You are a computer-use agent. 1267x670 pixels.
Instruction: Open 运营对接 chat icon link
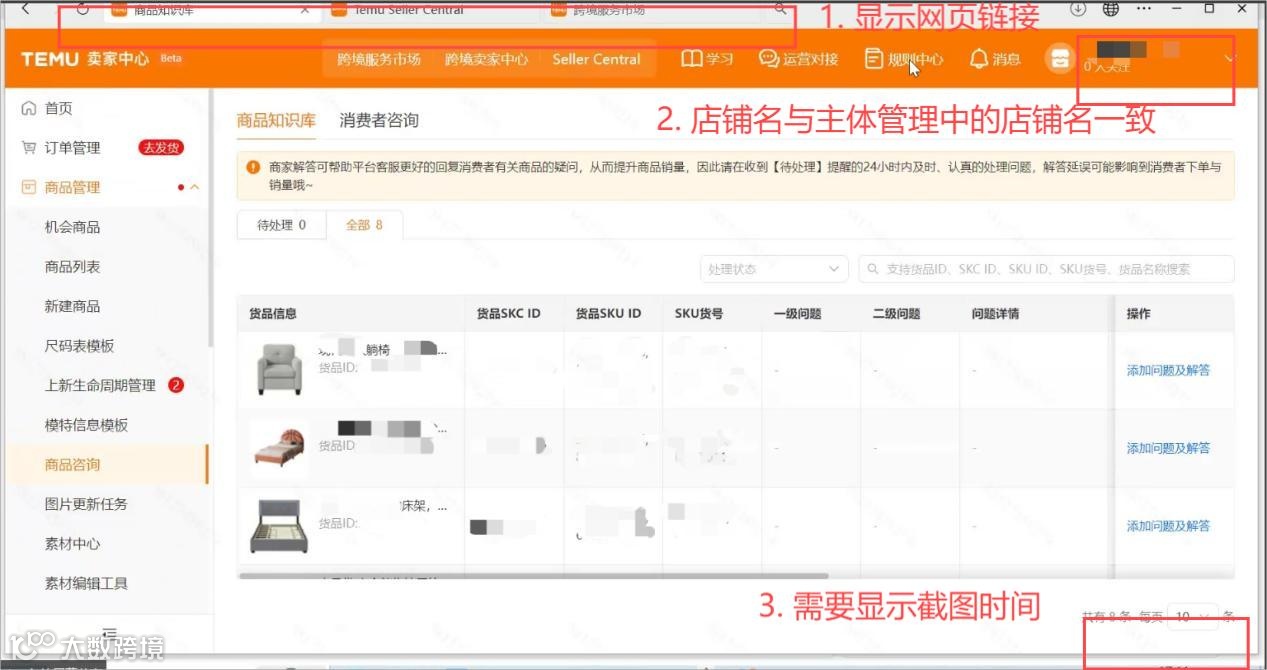[x=798, y=59]
